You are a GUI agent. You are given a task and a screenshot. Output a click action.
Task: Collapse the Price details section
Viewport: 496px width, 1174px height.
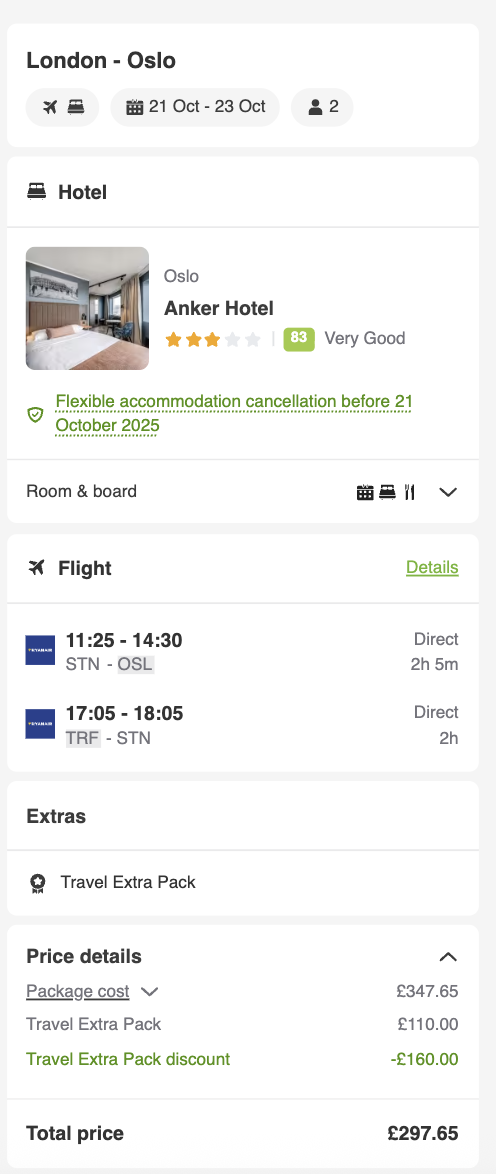coord(448,957)
